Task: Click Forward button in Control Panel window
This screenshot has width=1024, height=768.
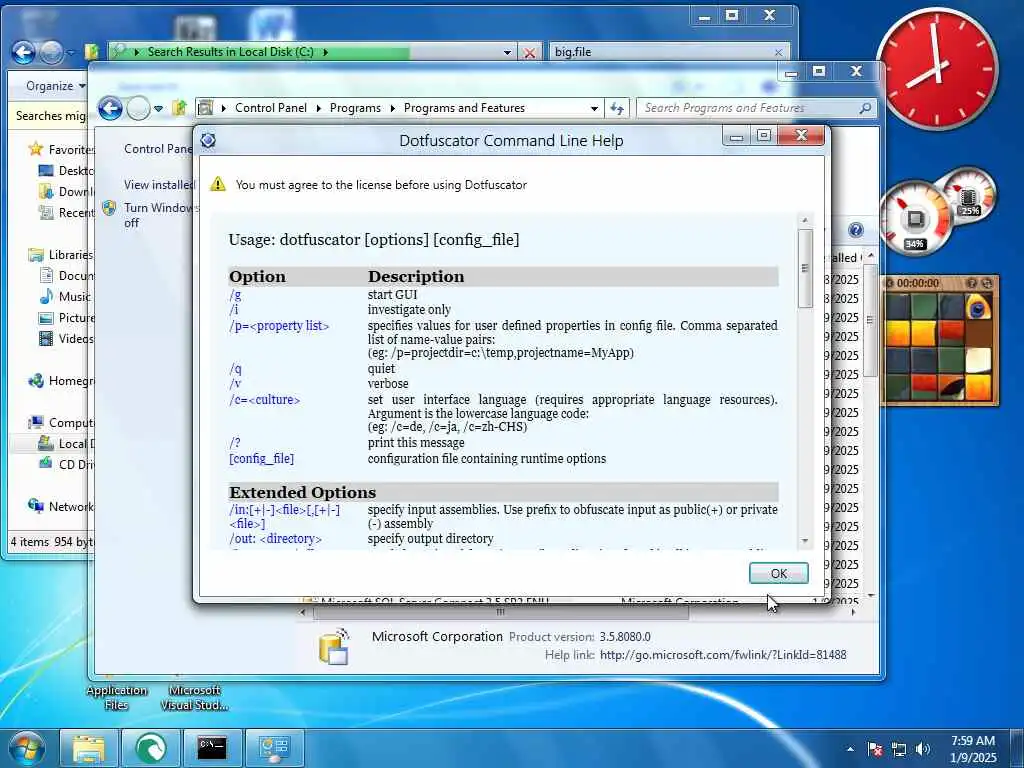Action: coord(138,108)
